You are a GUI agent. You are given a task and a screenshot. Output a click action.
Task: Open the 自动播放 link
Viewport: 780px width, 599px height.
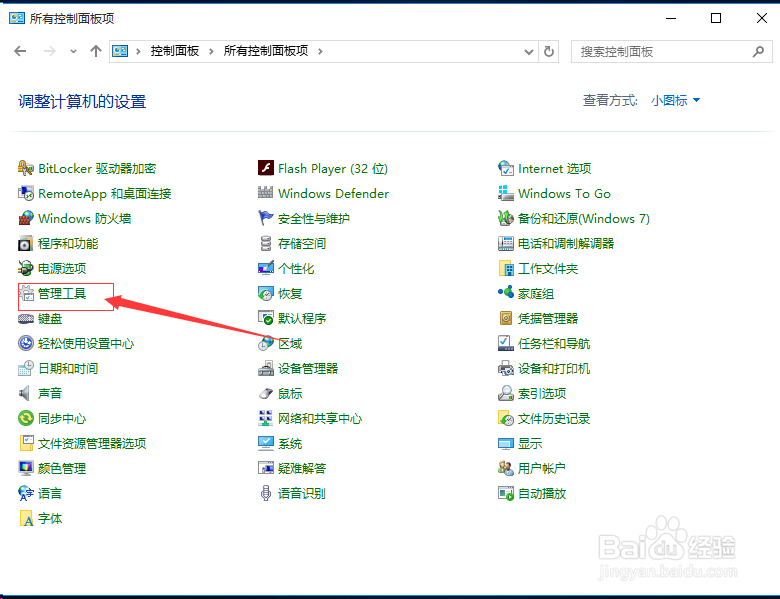[x=542, y=494]
